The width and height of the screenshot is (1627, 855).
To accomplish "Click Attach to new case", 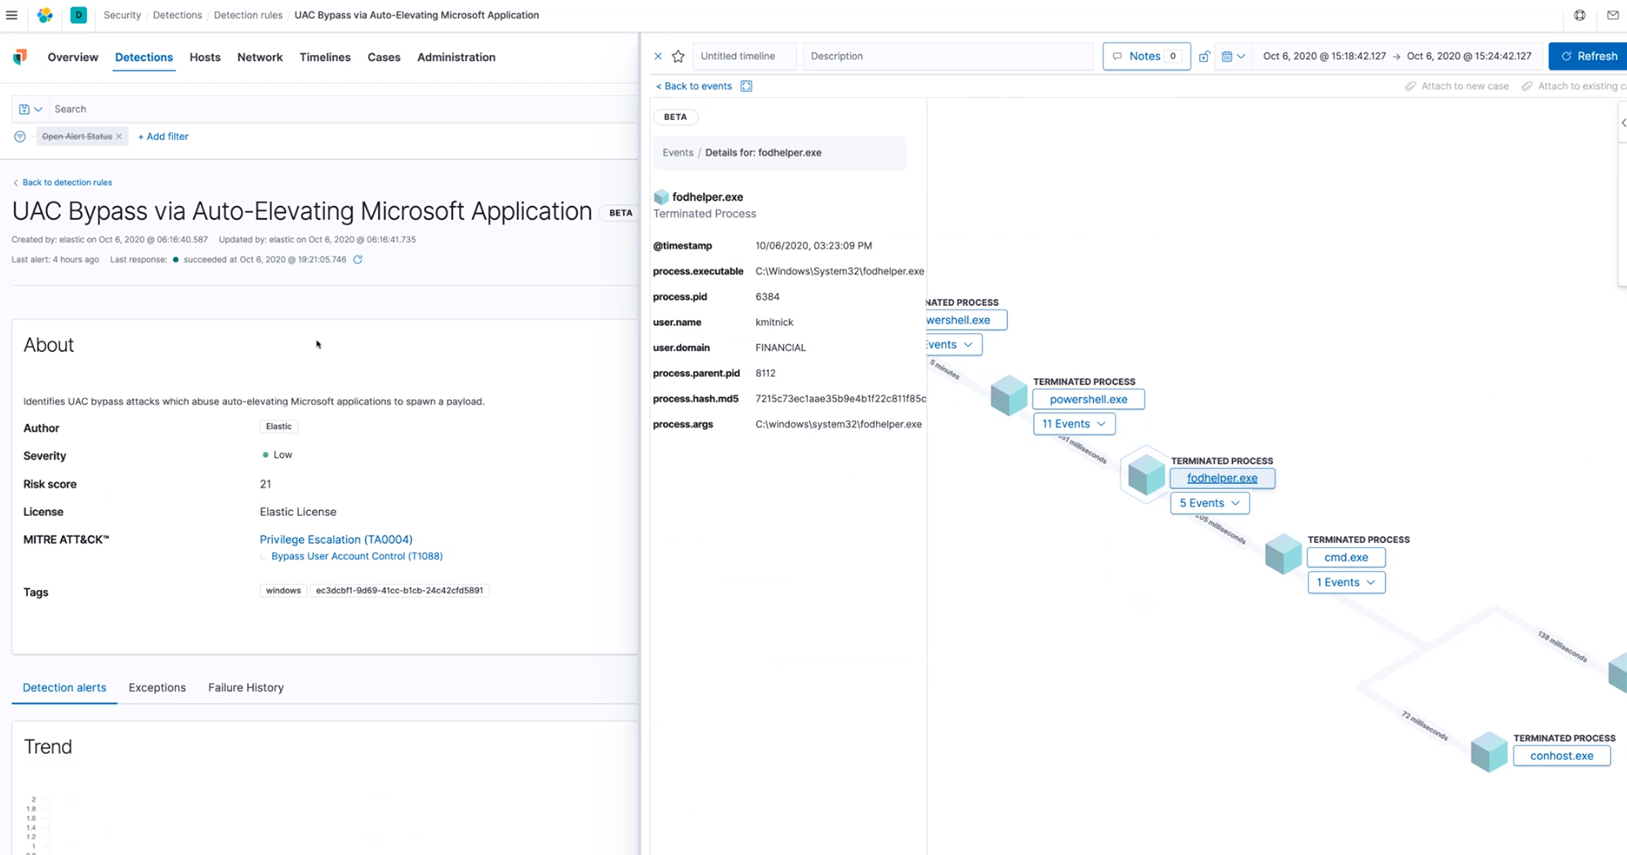I will pyautogui.click(x=1457, y=86).
